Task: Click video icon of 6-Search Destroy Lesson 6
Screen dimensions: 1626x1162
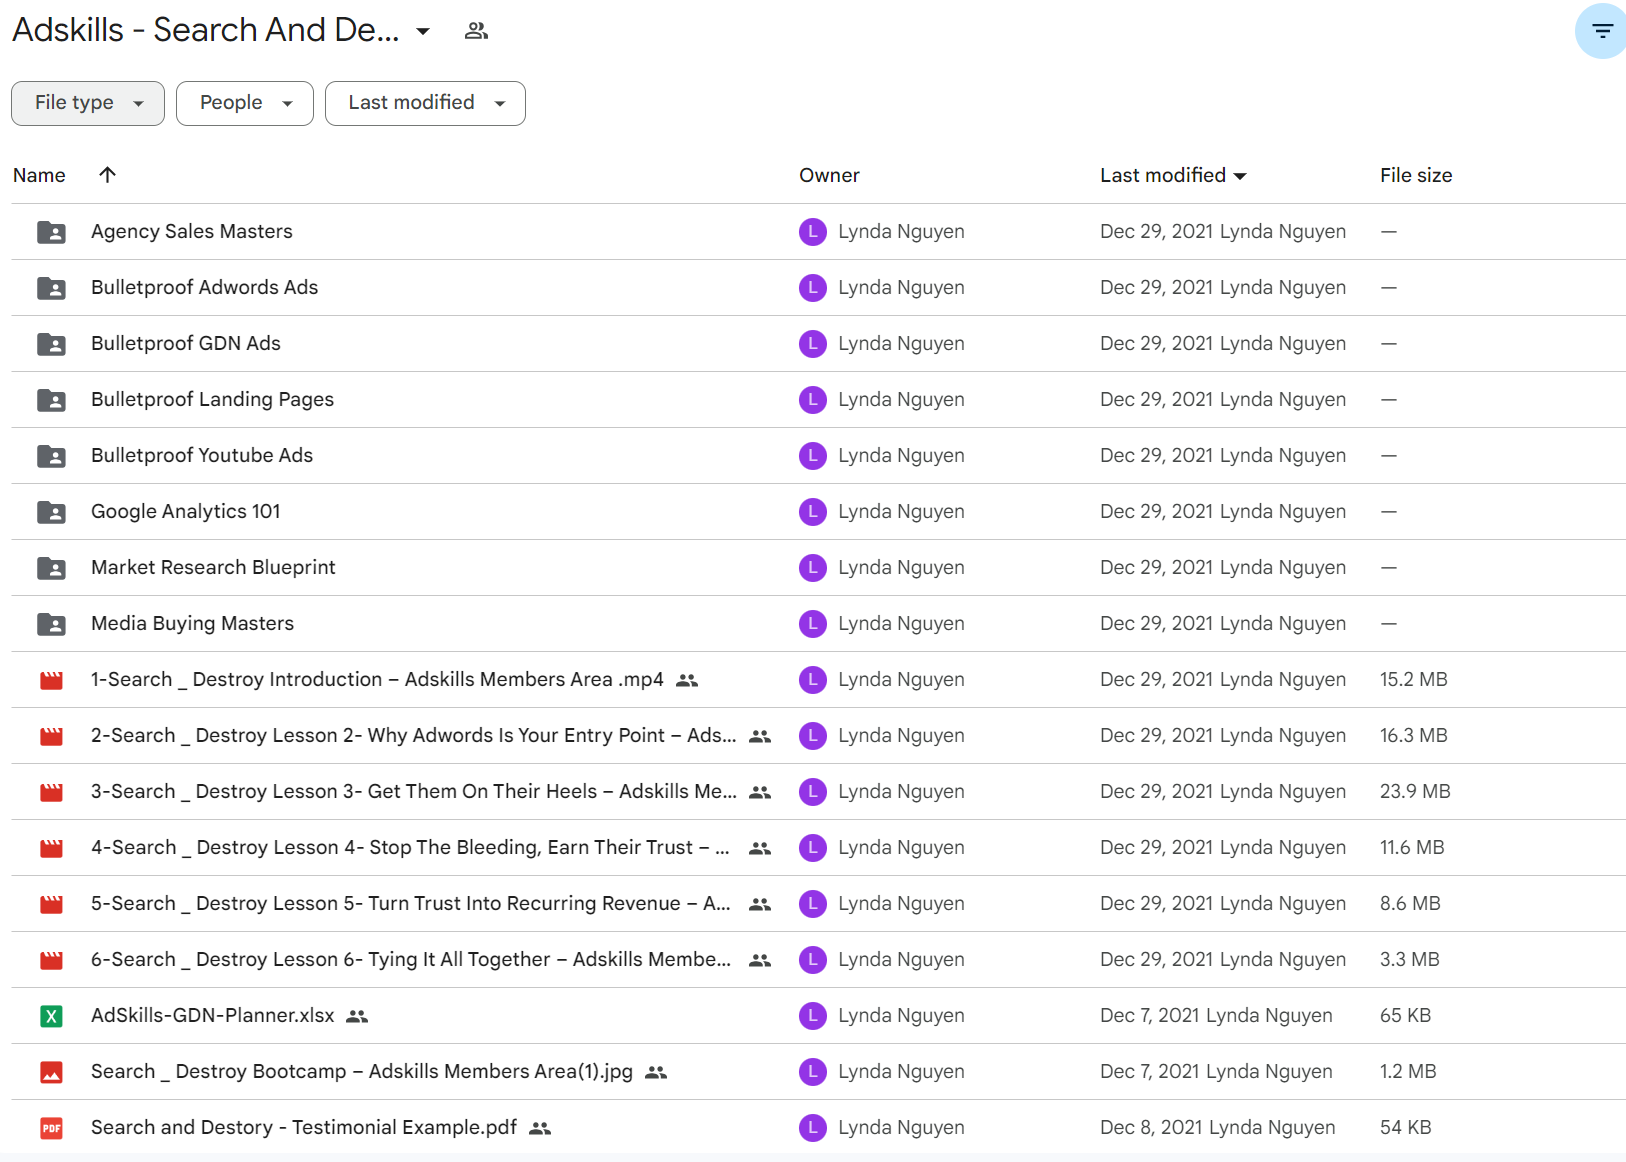Action: [51, 960]
